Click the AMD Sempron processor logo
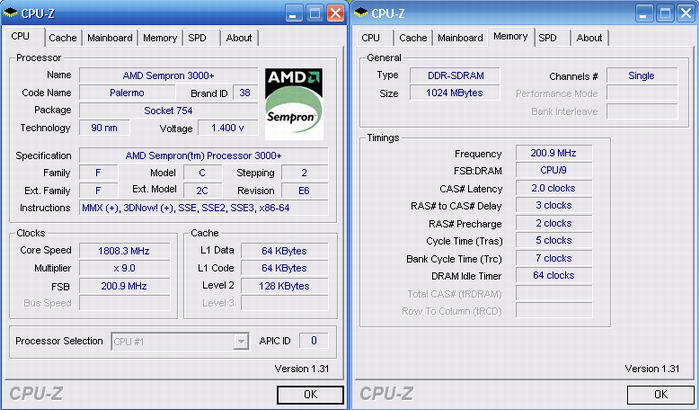Image resolution: width=699 pixels, height=410 pixels. click(x=294, y=103)
